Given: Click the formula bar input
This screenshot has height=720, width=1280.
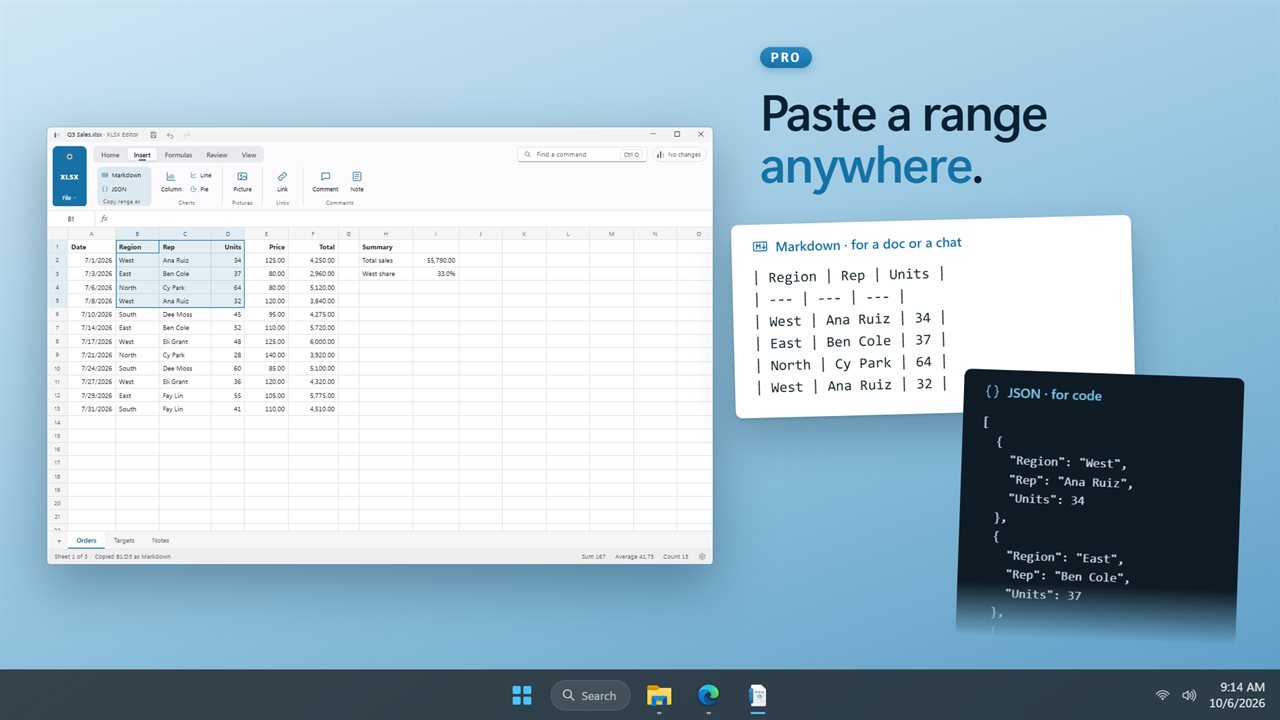Looking at the screenshot, I should point(410,219).
